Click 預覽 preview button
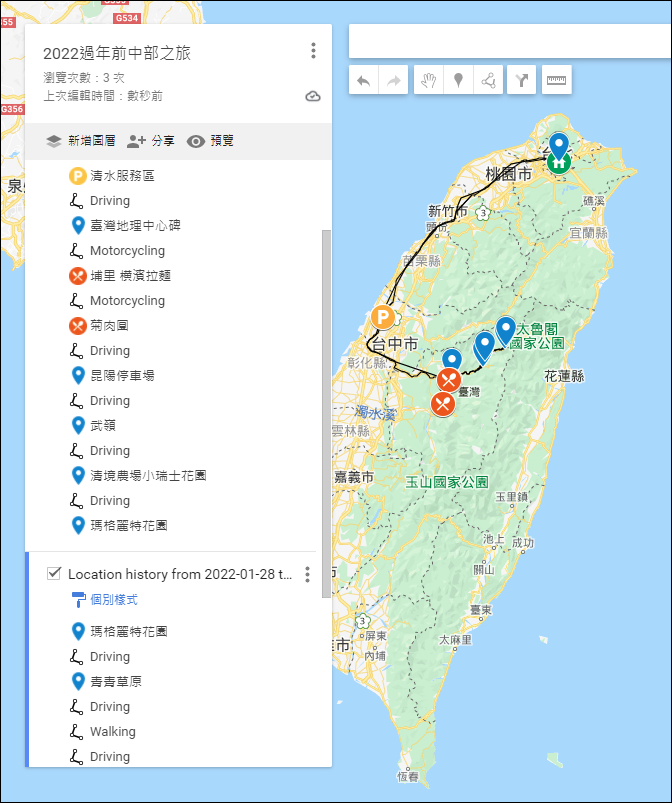Image resolution: width=672 pixels, height=803 pixels. [210, 141]
